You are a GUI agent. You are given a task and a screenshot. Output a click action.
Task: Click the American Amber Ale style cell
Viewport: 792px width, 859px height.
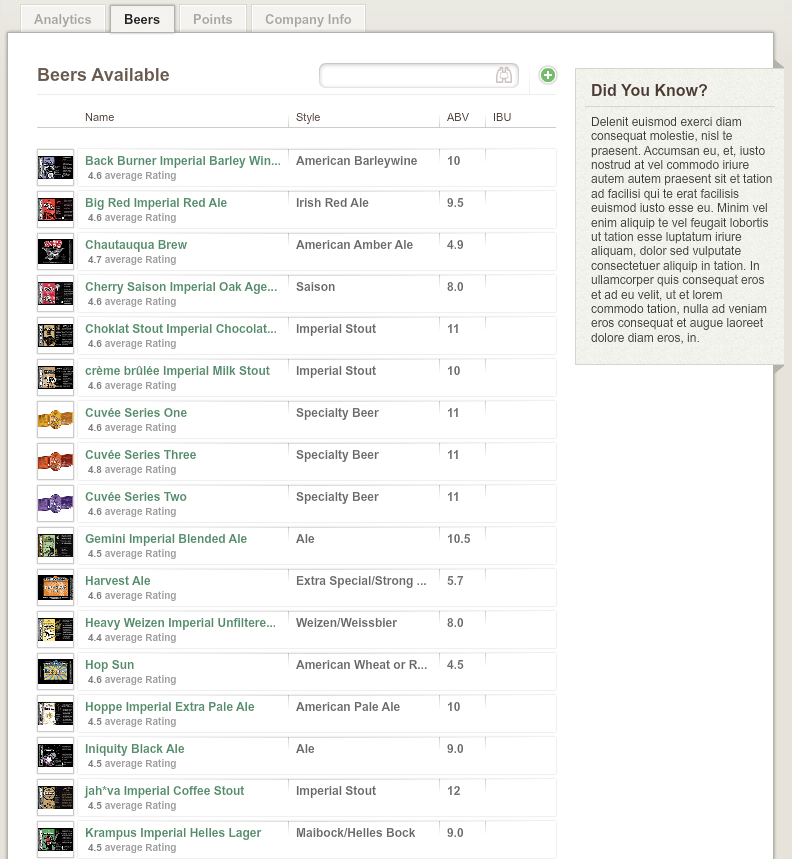coord(354,245)
